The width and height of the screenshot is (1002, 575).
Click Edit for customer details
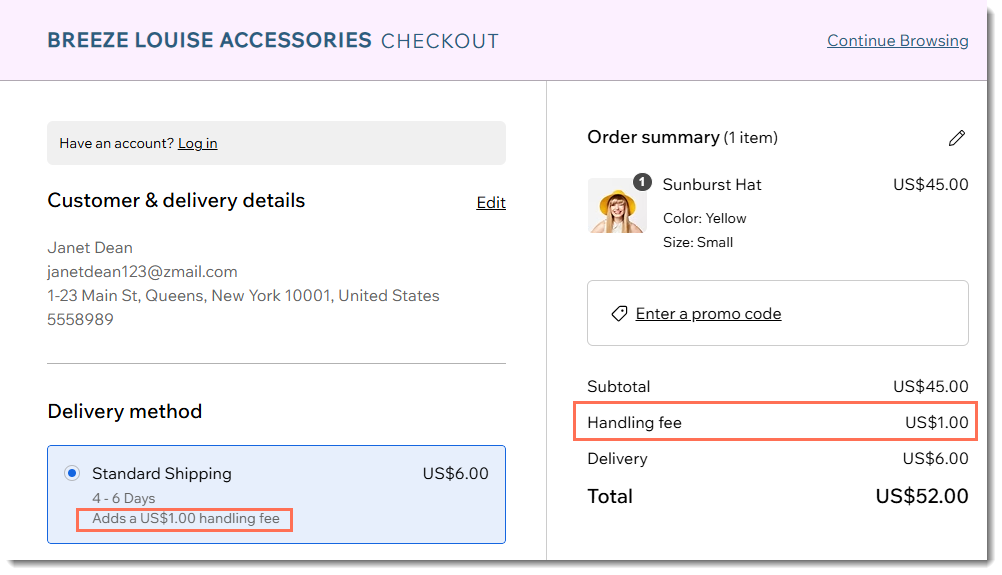click(x=491, y=202)
